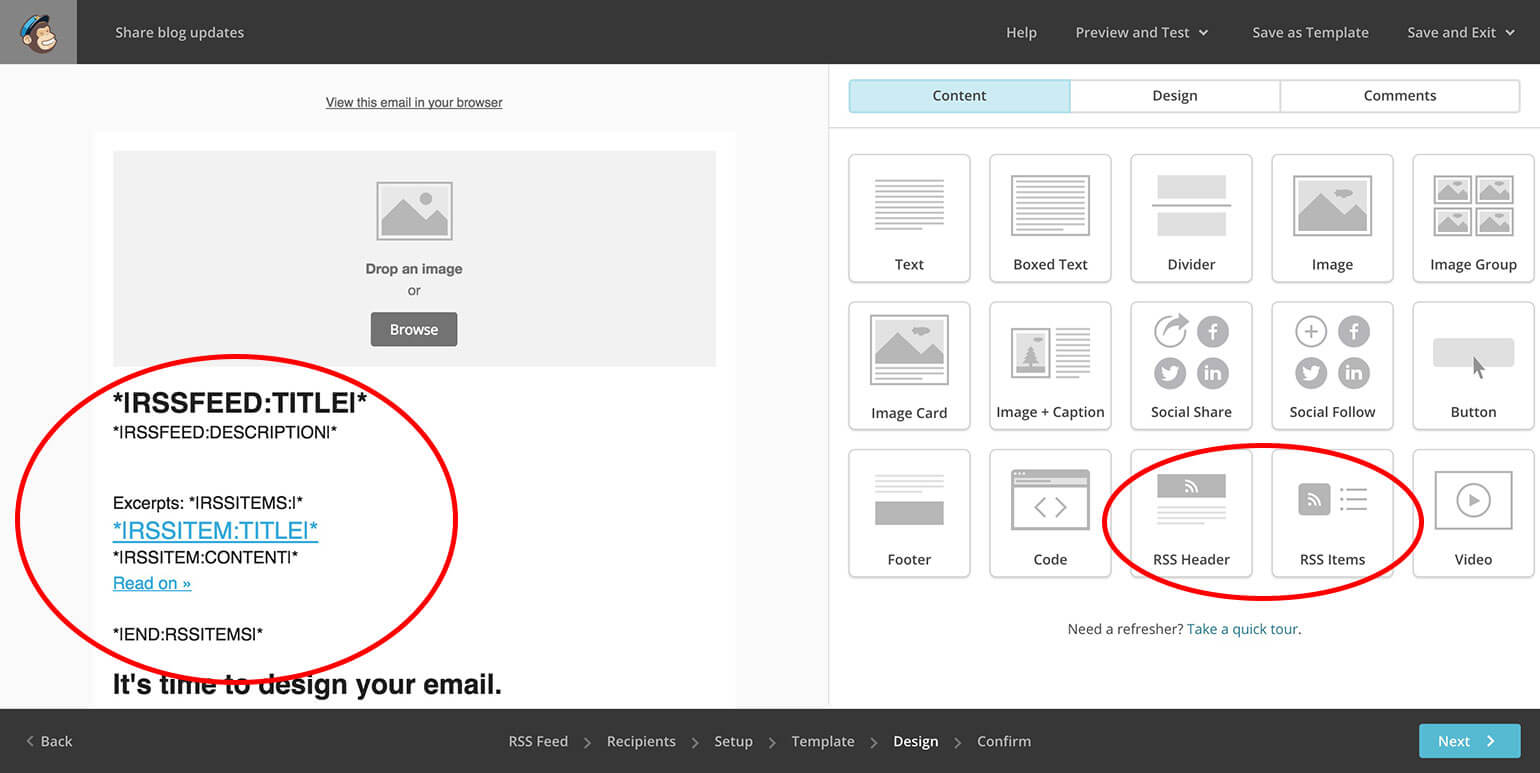Viewport: 1540px width, 773px height.
Task: Select the RSS Header block
Action: pos(1191,513)
